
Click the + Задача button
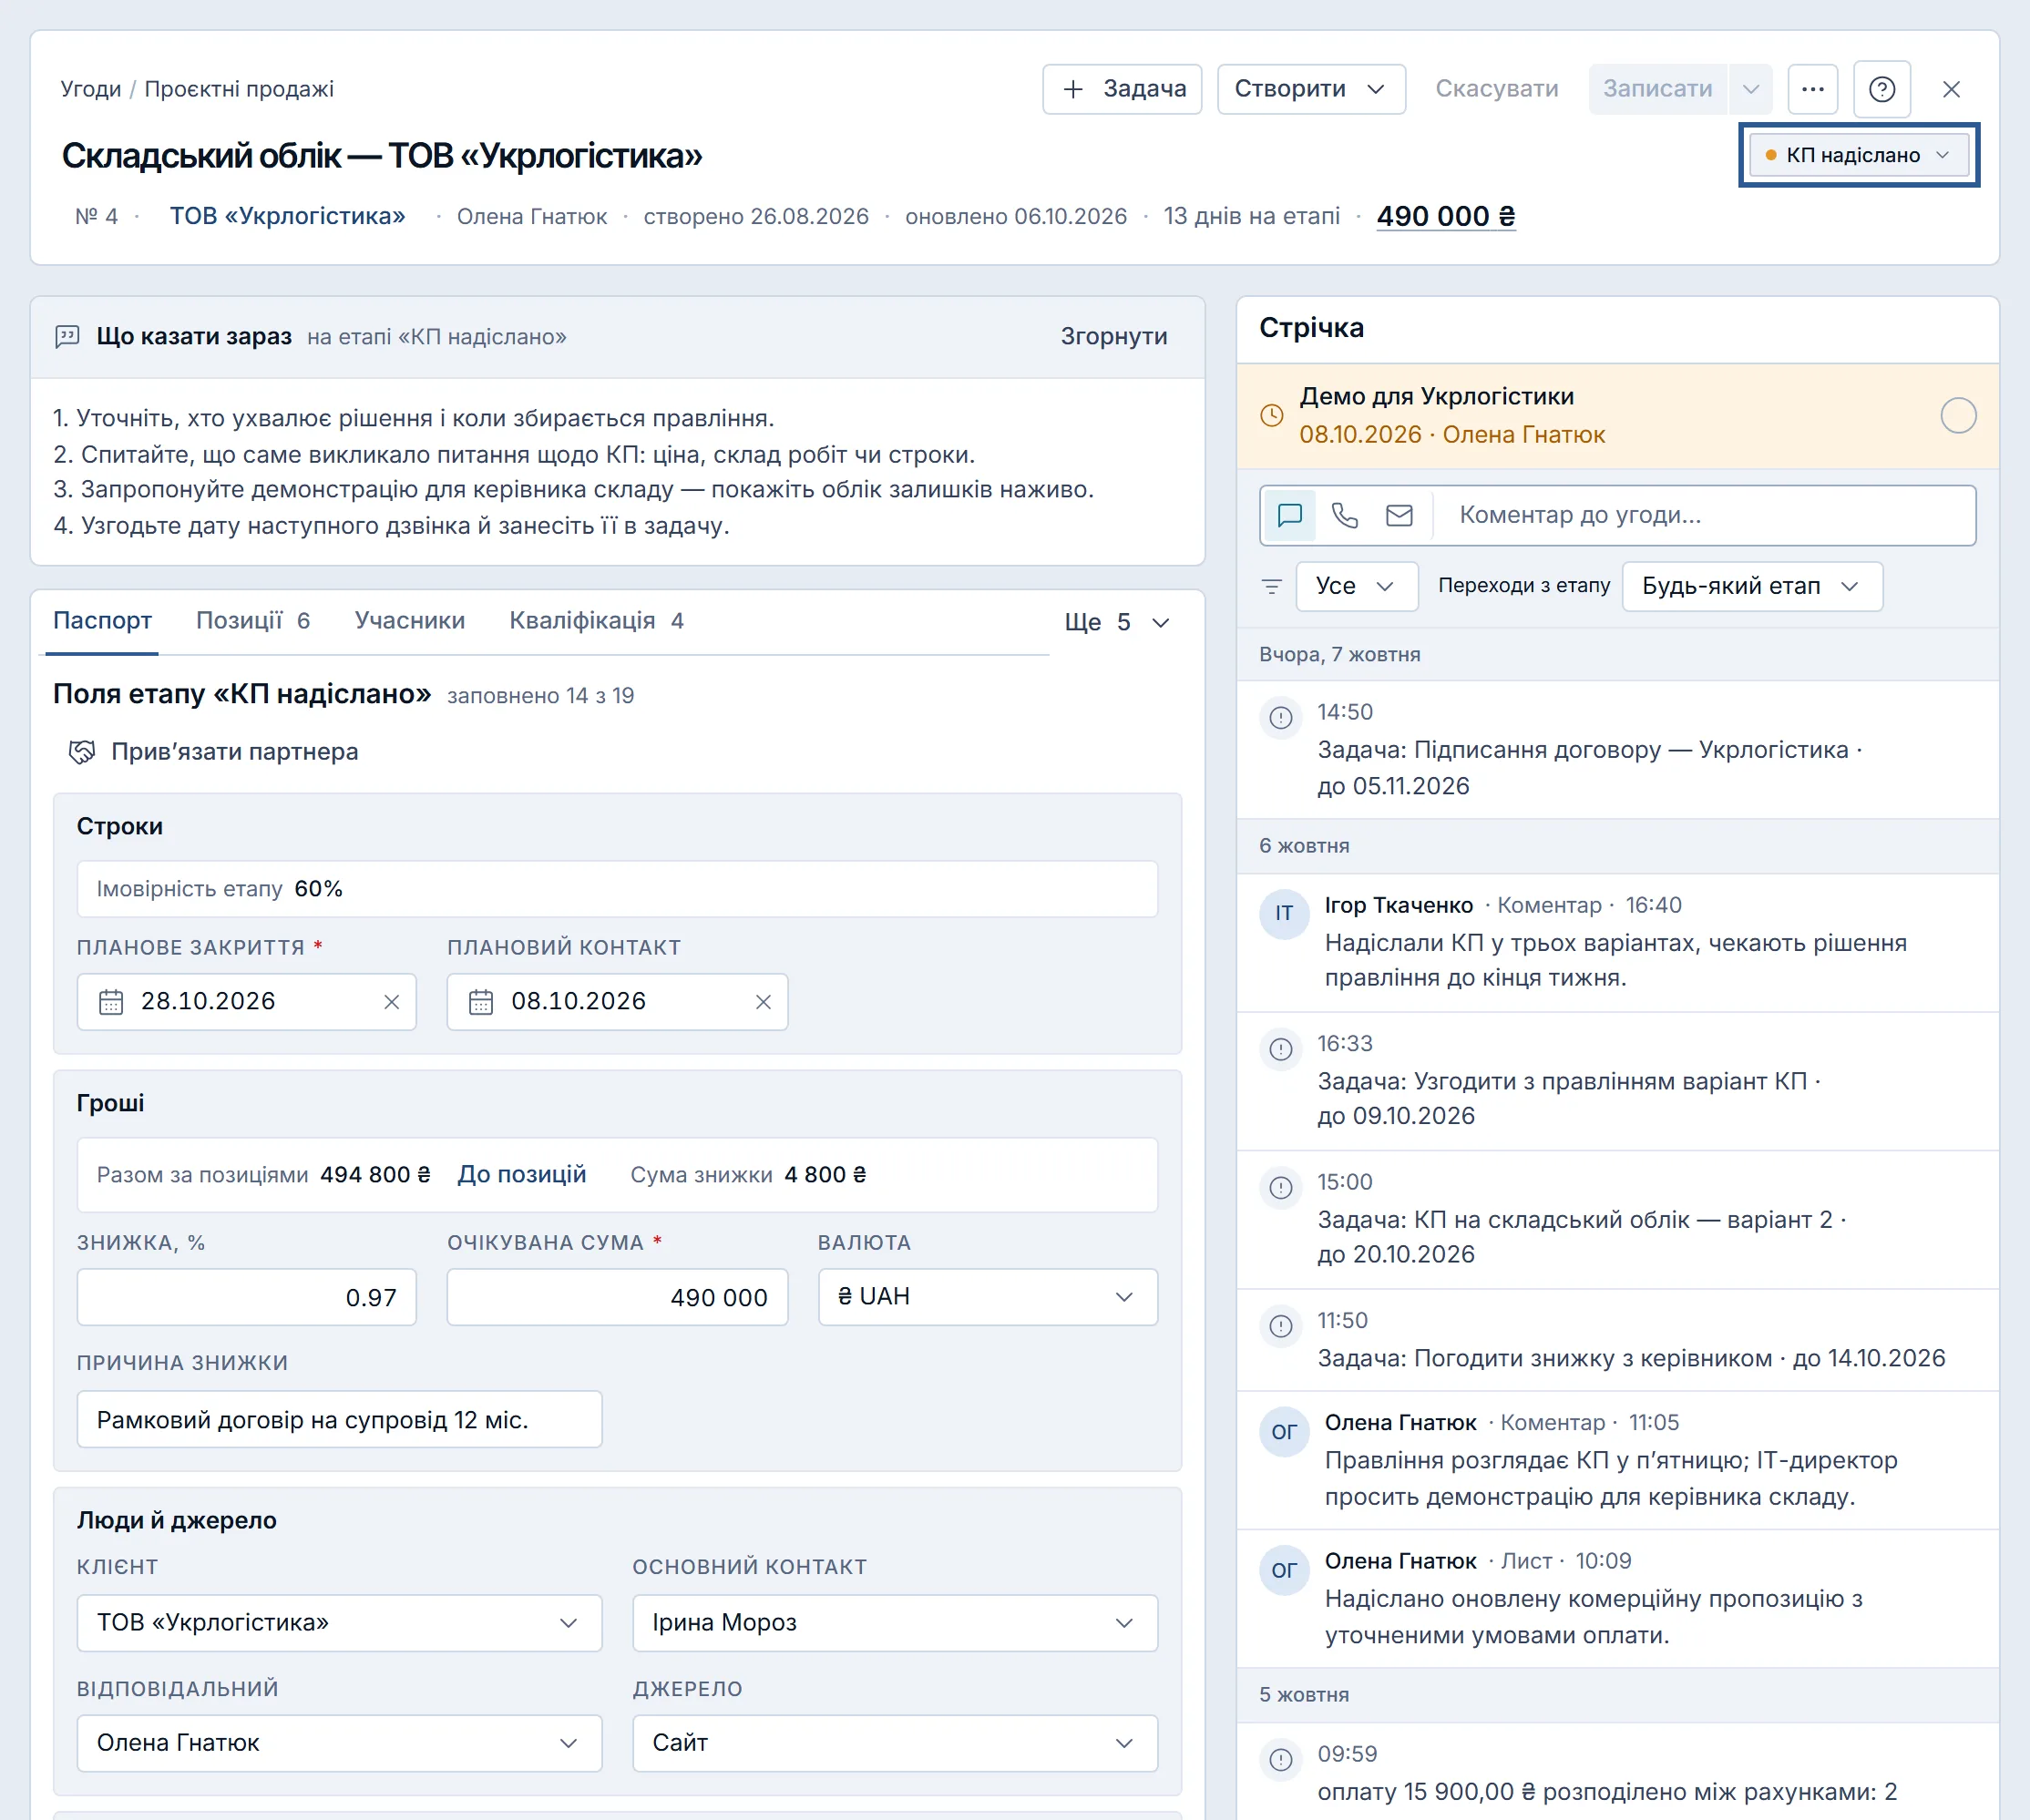pos(1122,89)
